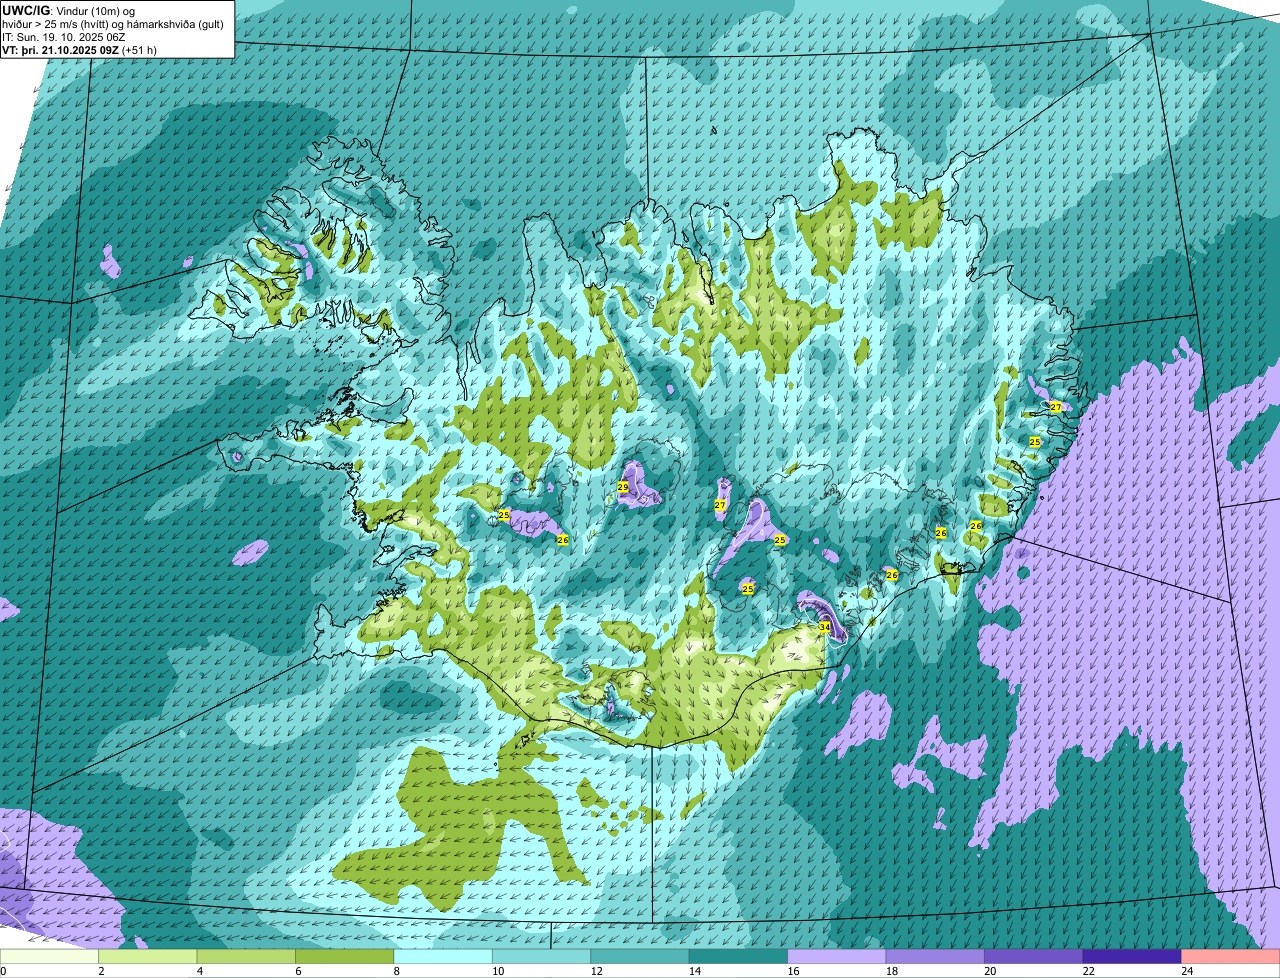Click the legend tick label 12

click(595, 970)
